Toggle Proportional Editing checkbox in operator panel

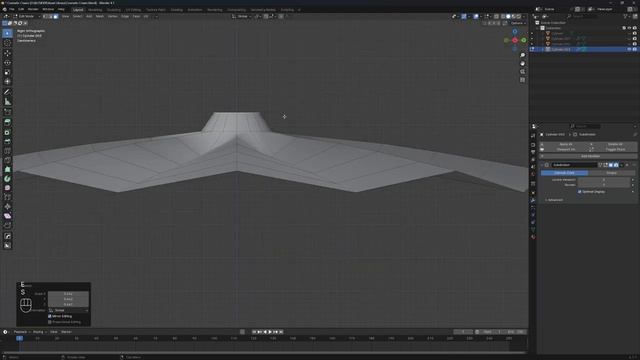[x=50, y=322]
